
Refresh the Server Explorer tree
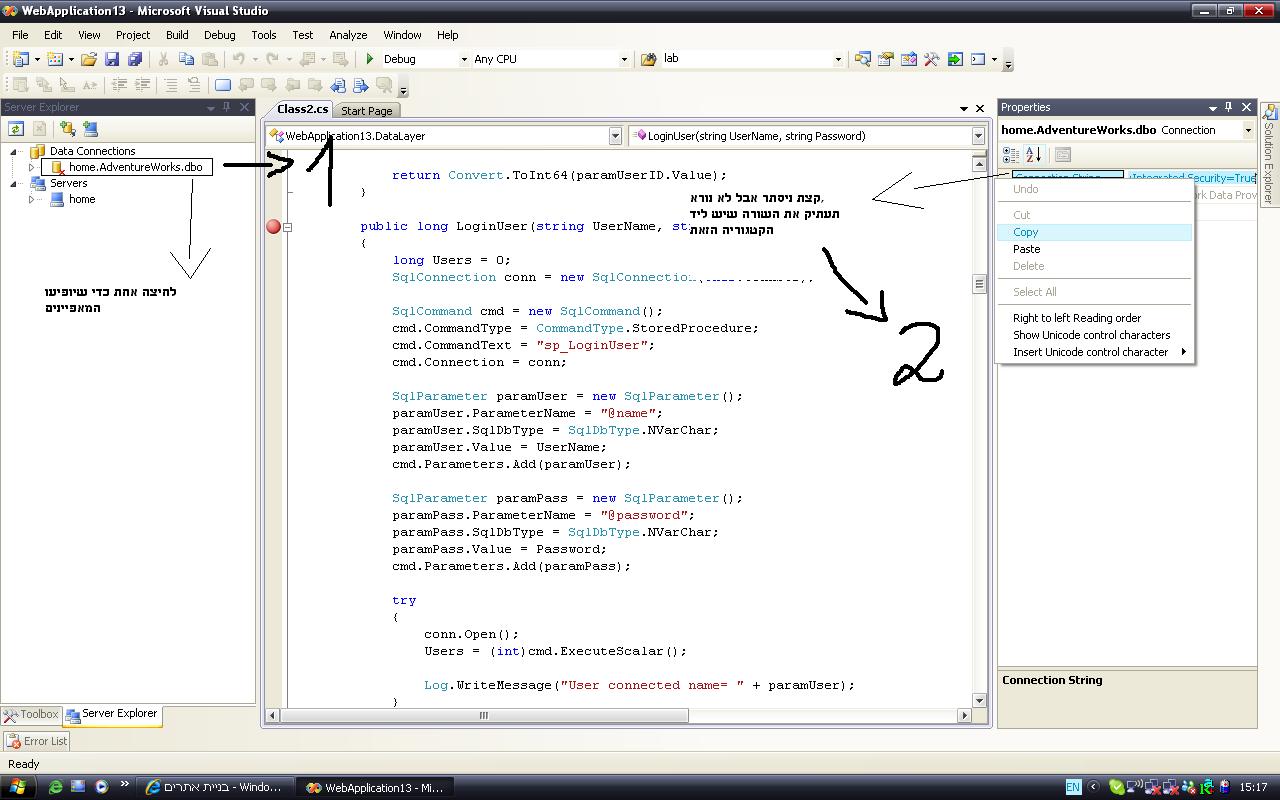pos(16,129)
